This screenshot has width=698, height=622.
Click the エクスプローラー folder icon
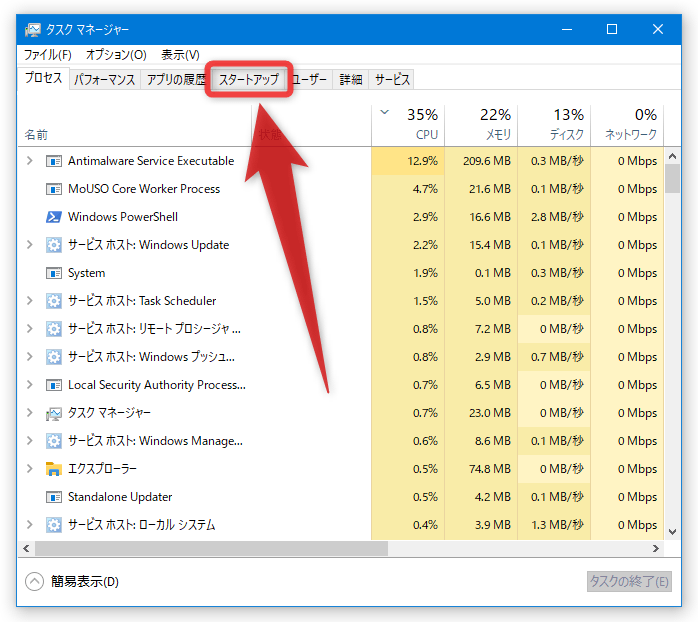[54, 469]
